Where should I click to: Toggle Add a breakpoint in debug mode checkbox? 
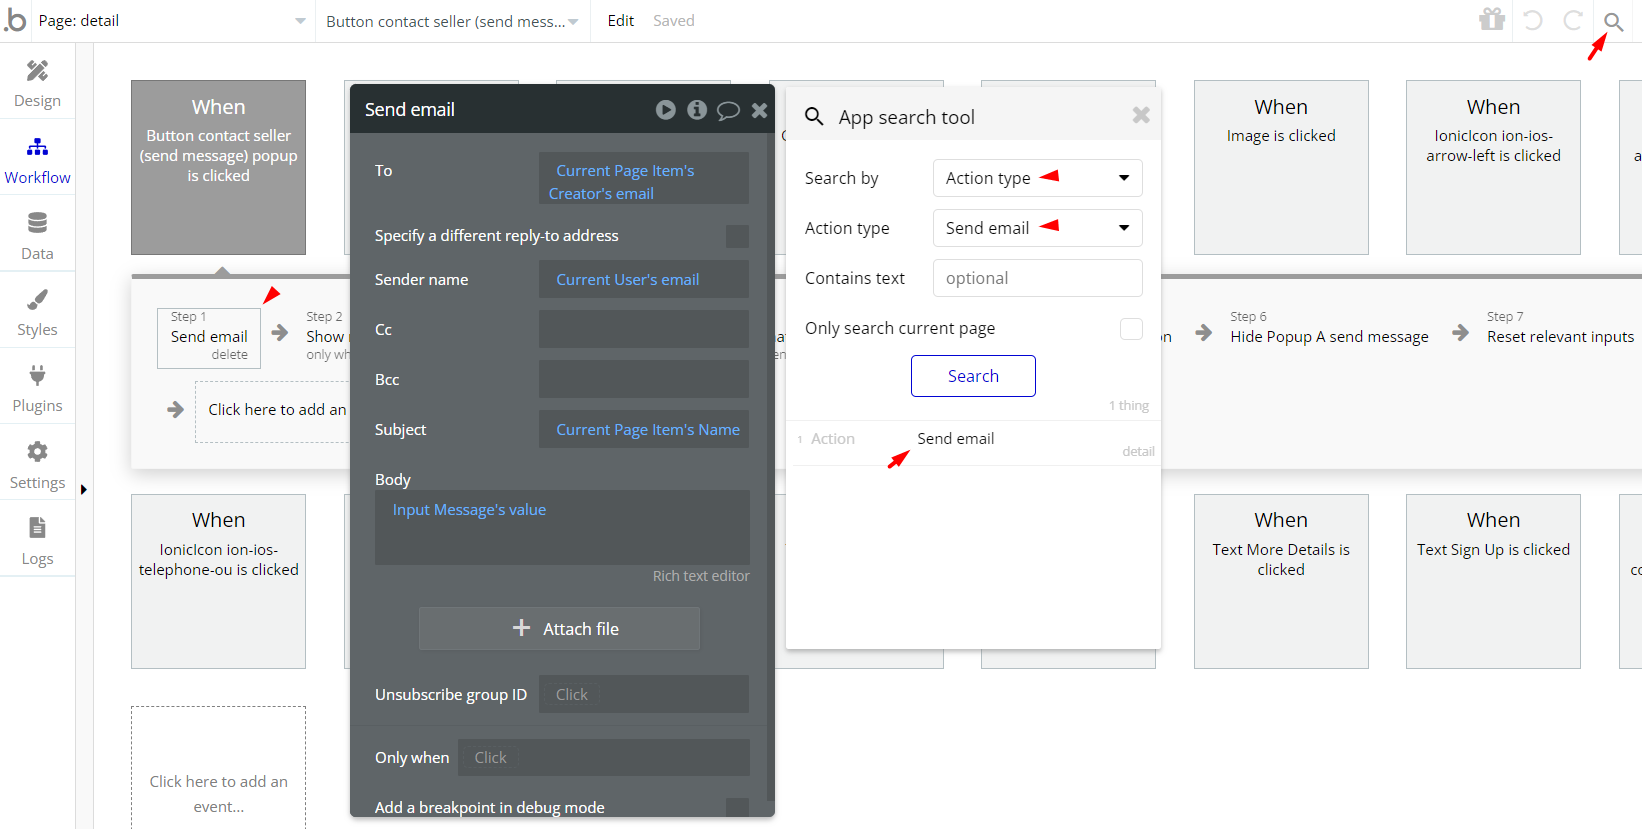[x=737, y=807]
